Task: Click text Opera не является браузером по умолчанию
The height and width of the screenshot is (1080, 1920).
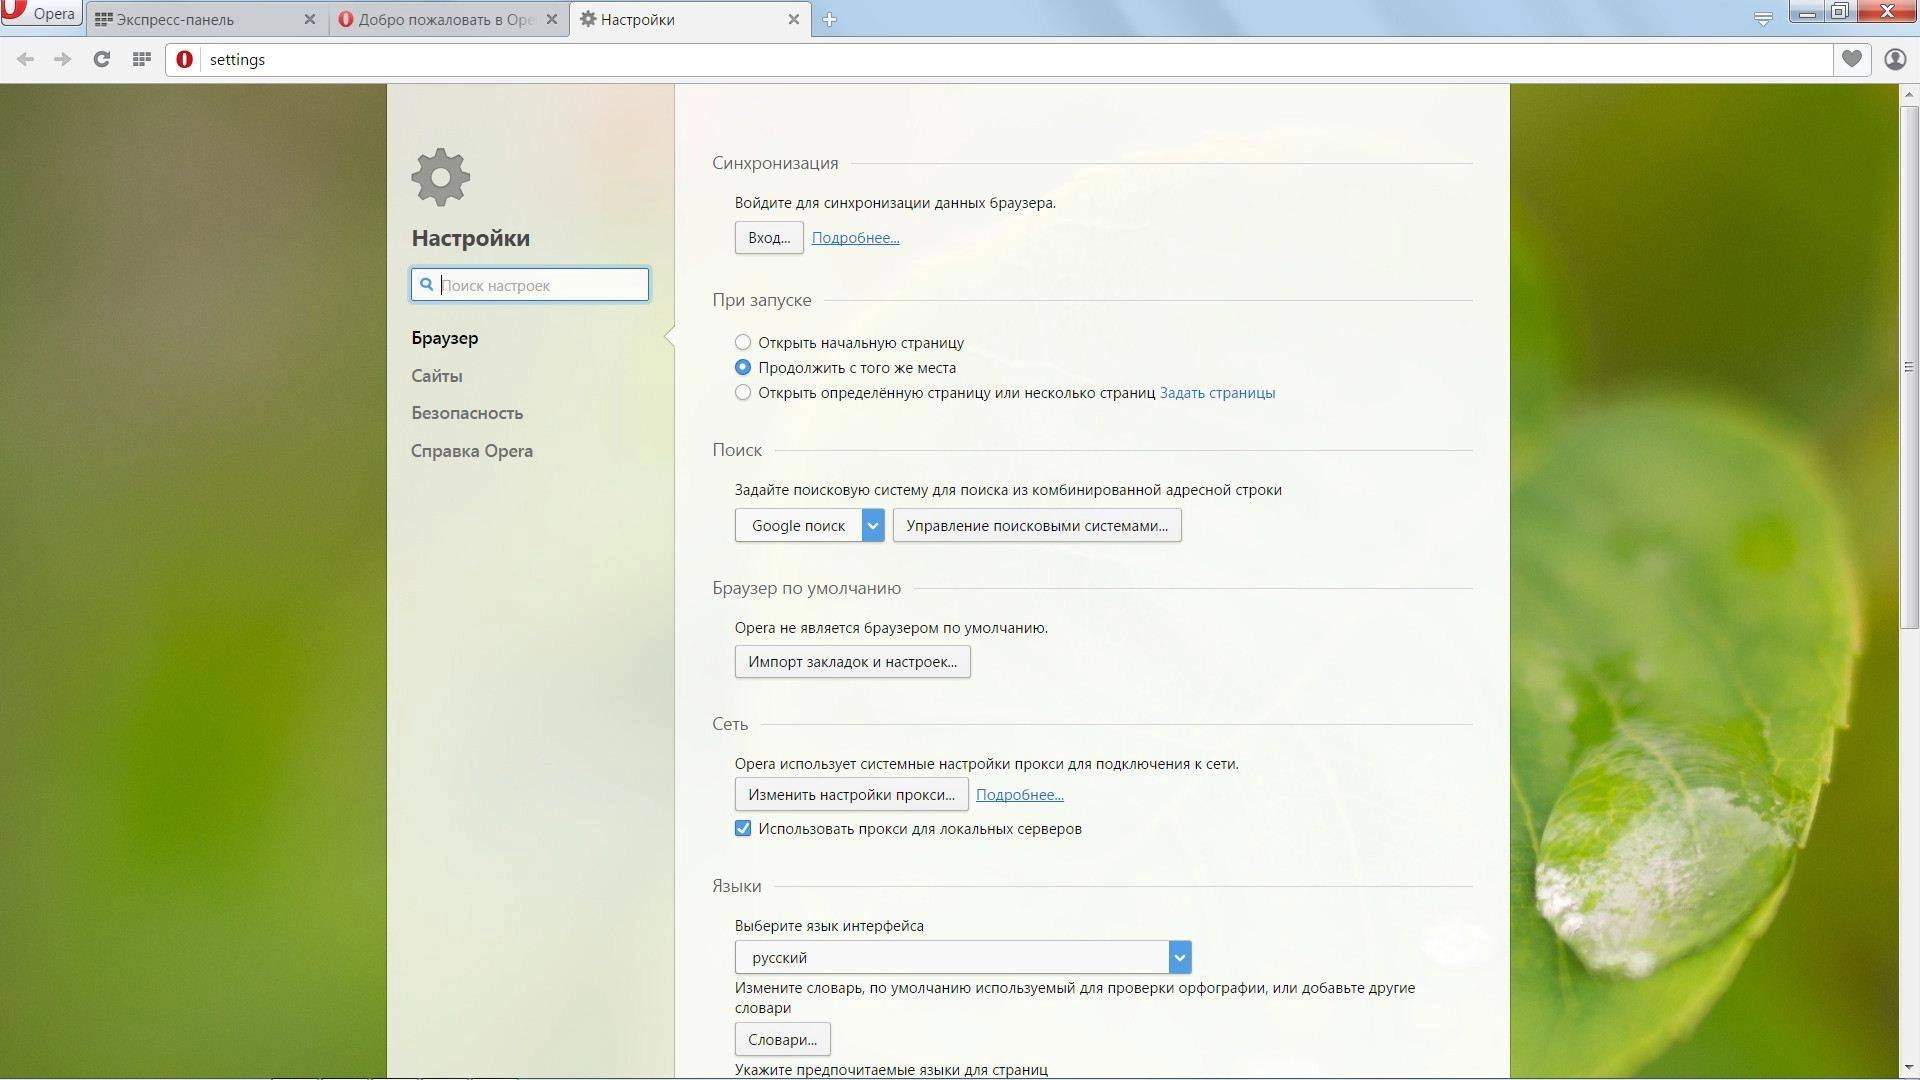Action: coord(891,628)
